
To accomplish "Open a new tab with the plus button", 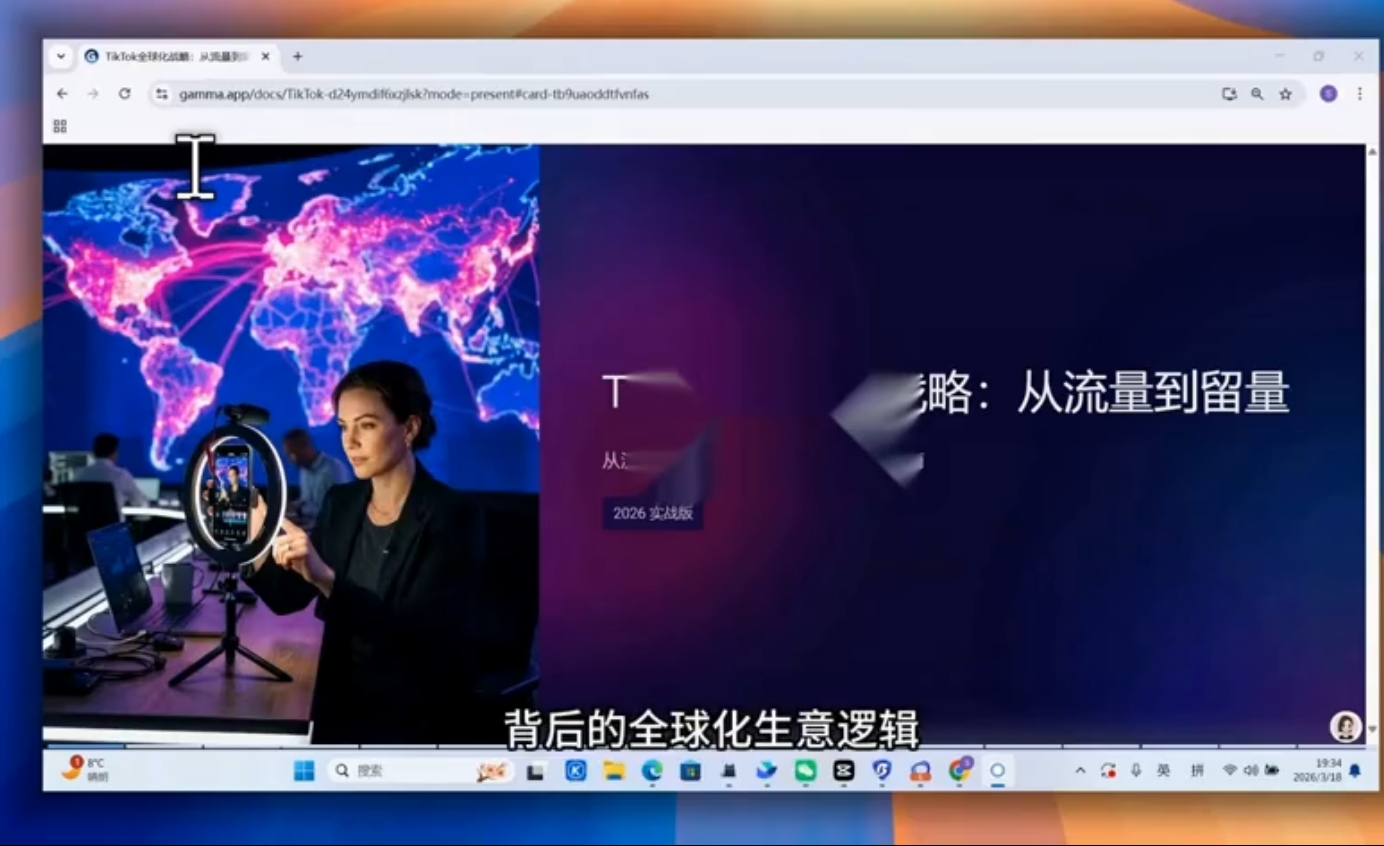I will pyautogui.click(x=297, y=57).
